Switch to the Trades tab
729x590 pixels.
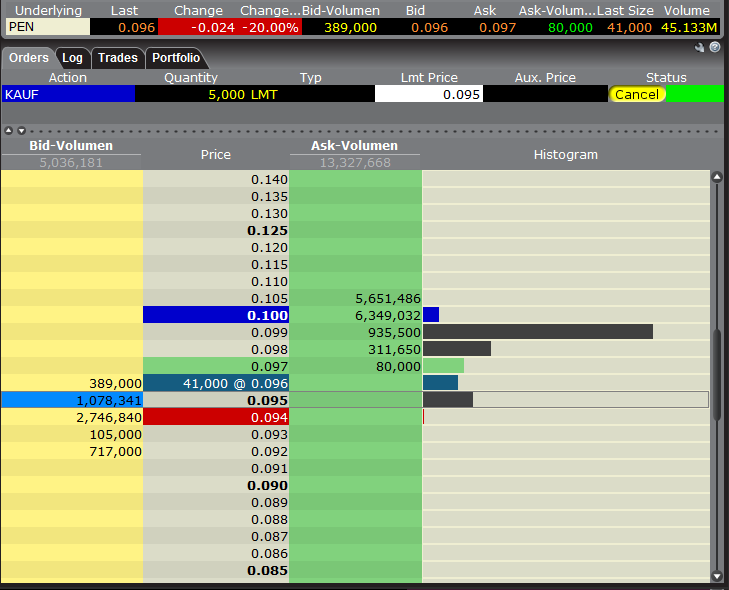pos(117,58)
